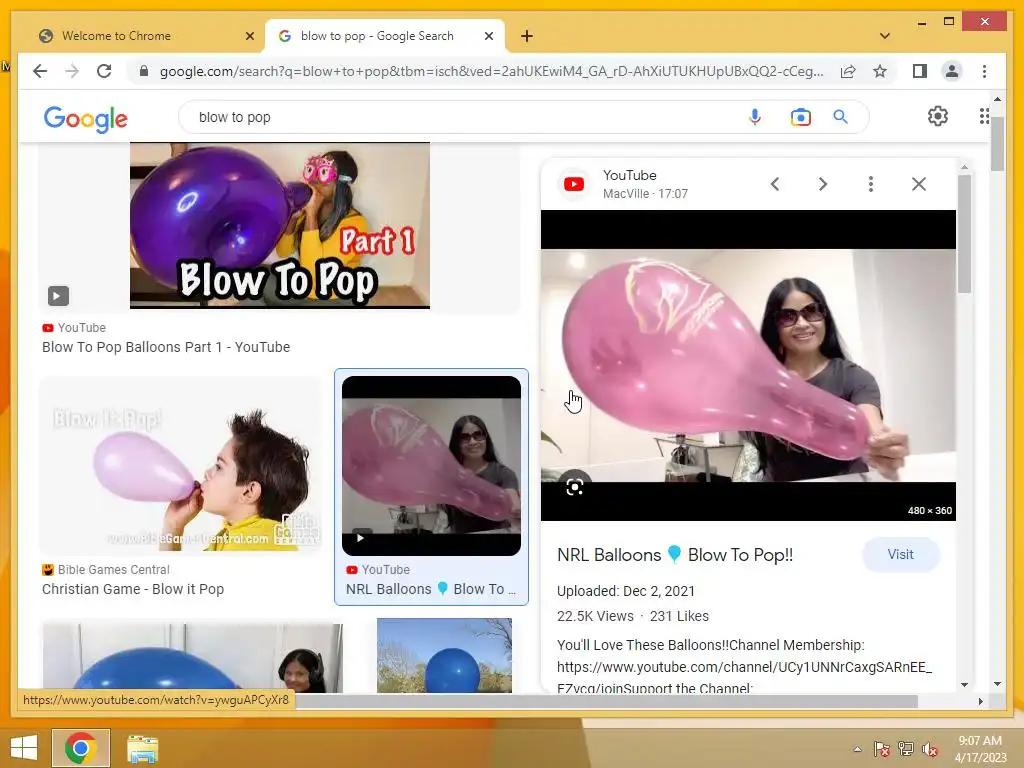Open Chrome's three-dot menu
The height and width of the screenshot is (768, 1024).
coord(984,71)
